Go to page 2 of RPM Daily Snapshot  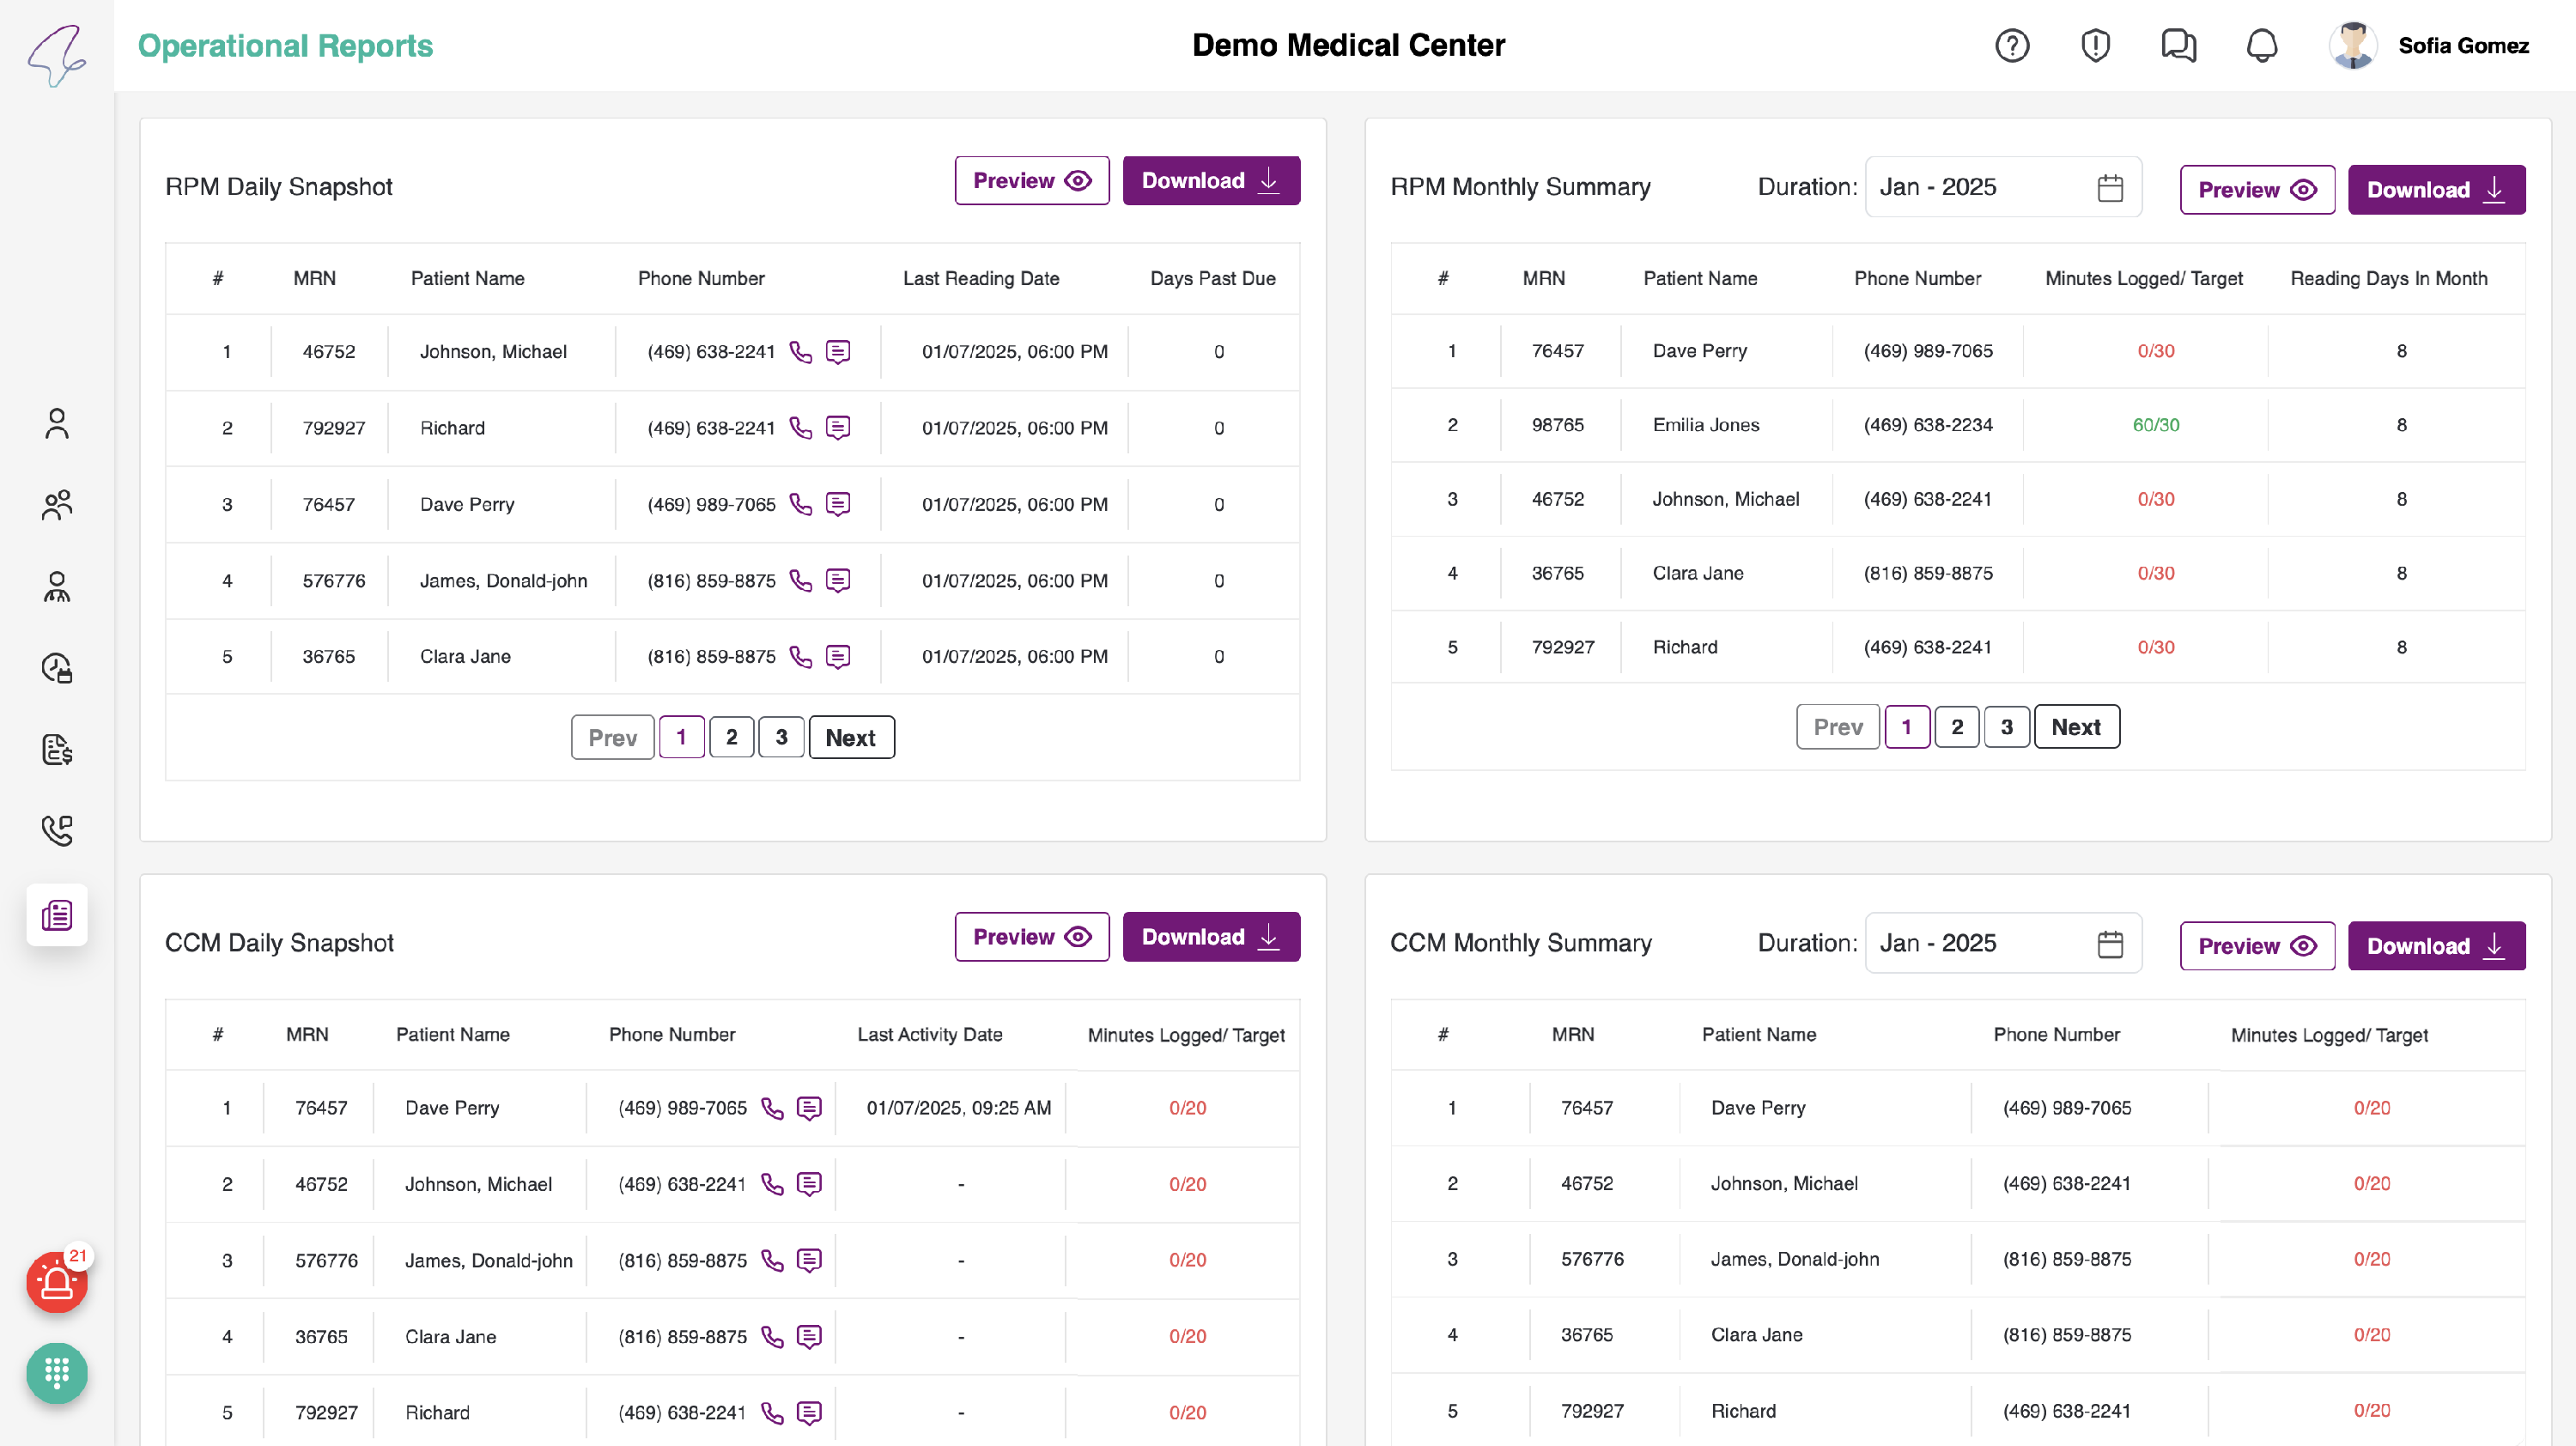tap(731, 737)
